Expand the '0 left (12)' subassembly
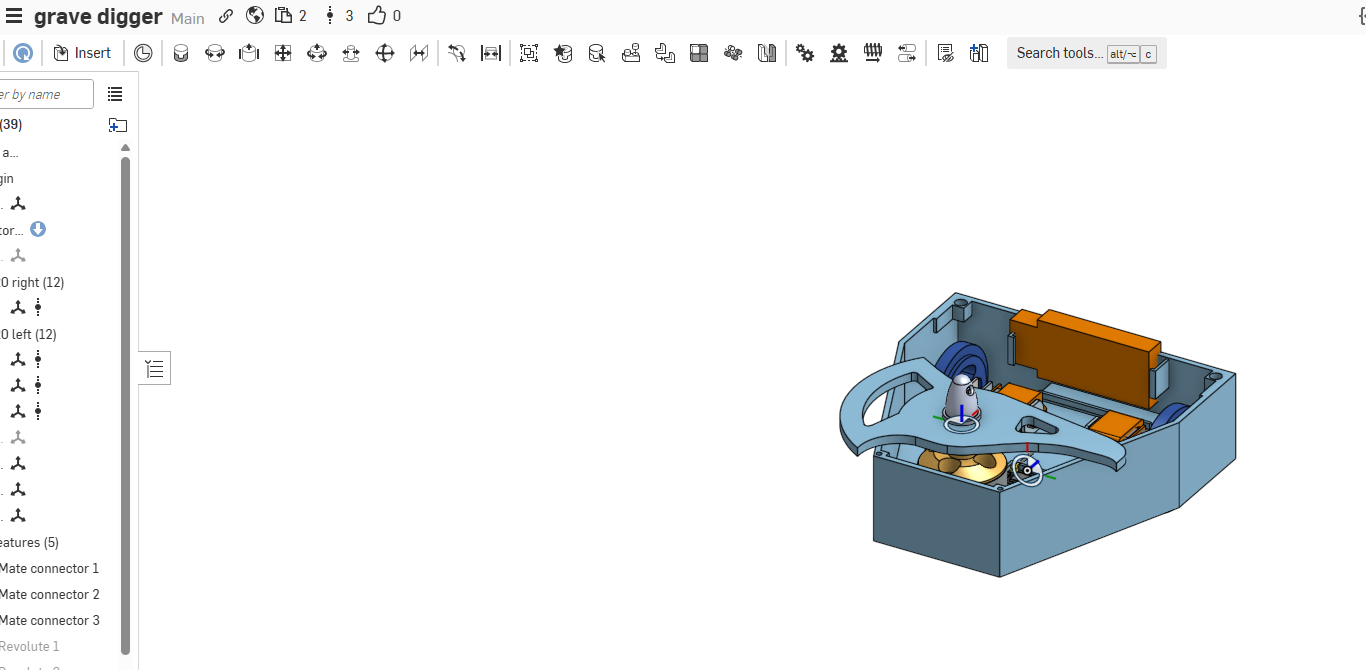 click(30, 334)
